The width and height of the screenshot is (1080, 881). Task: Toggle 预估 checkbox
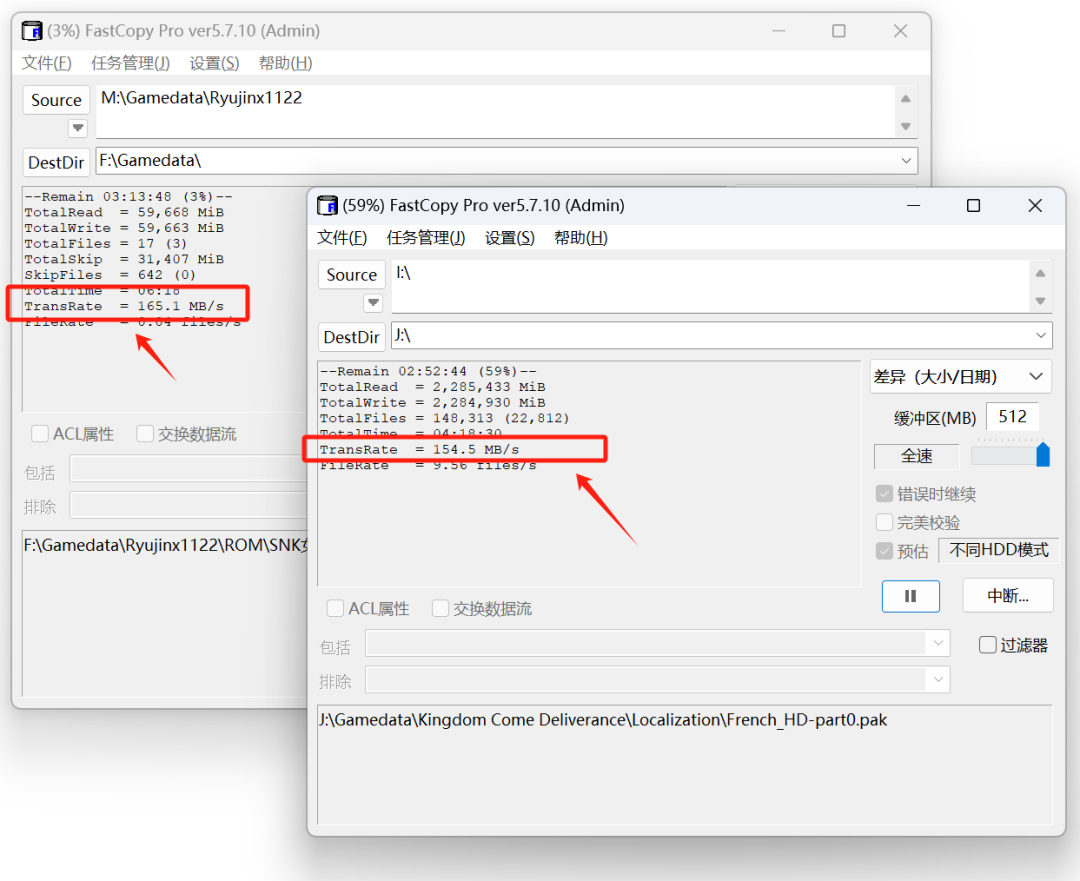point(884,551)
